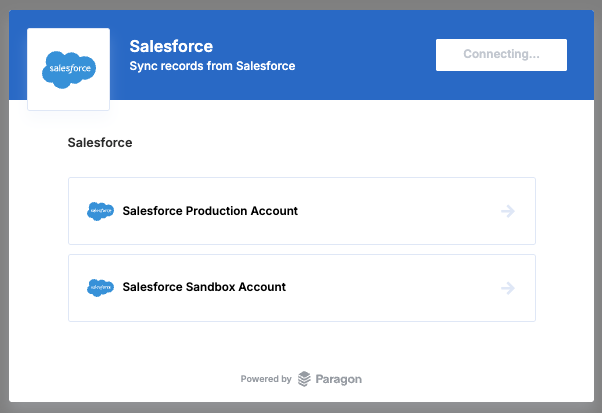Choose the Salesforce Sandbox Account label
Image resolution: width=602 pixels, height=413 pixels.
click(204, 287)
